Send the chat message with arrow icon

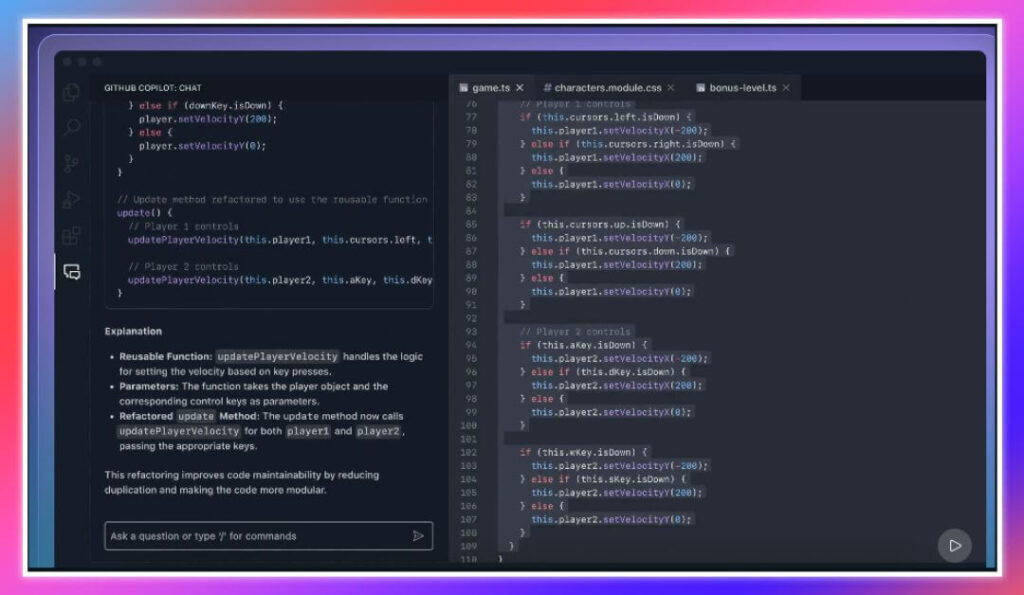click(418, 536)
